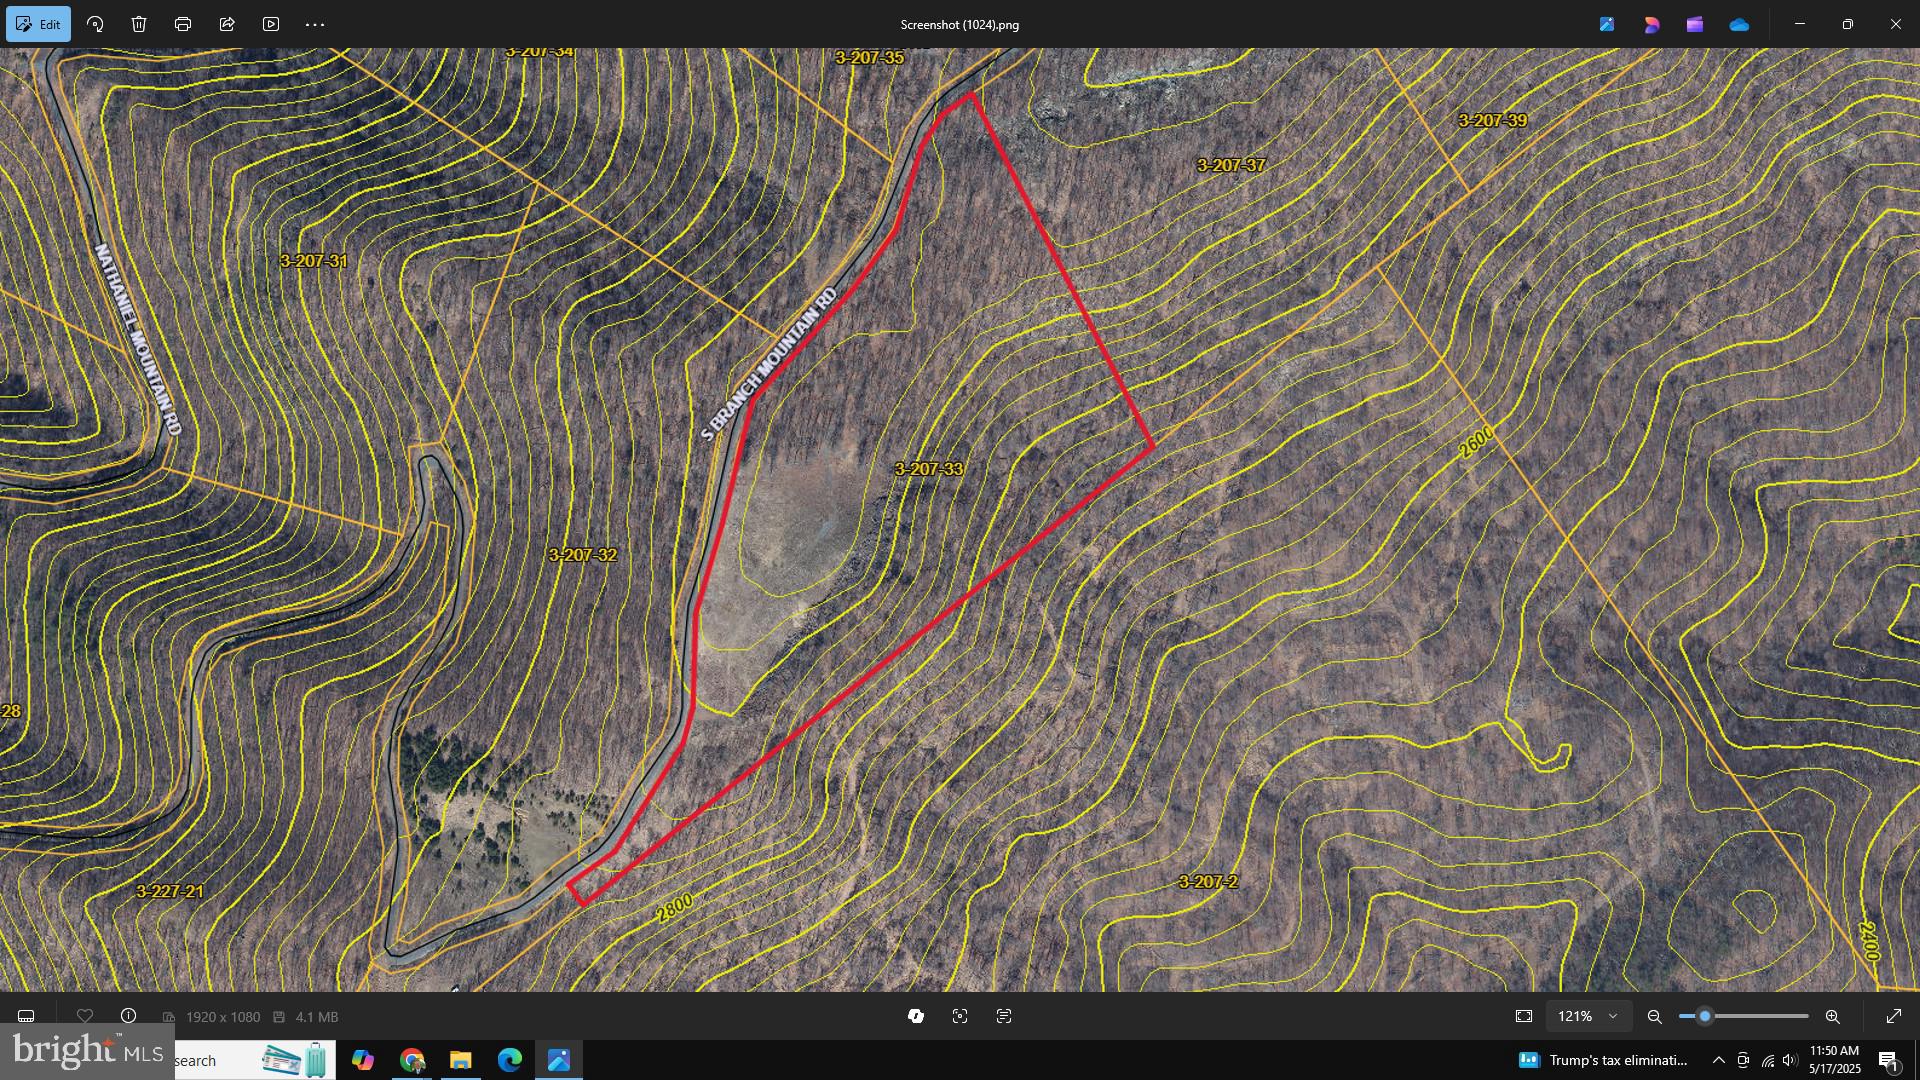Click the Copilot visual search icon
This screenshot has width=1920, height=1080.
(x=916, y=1016)
